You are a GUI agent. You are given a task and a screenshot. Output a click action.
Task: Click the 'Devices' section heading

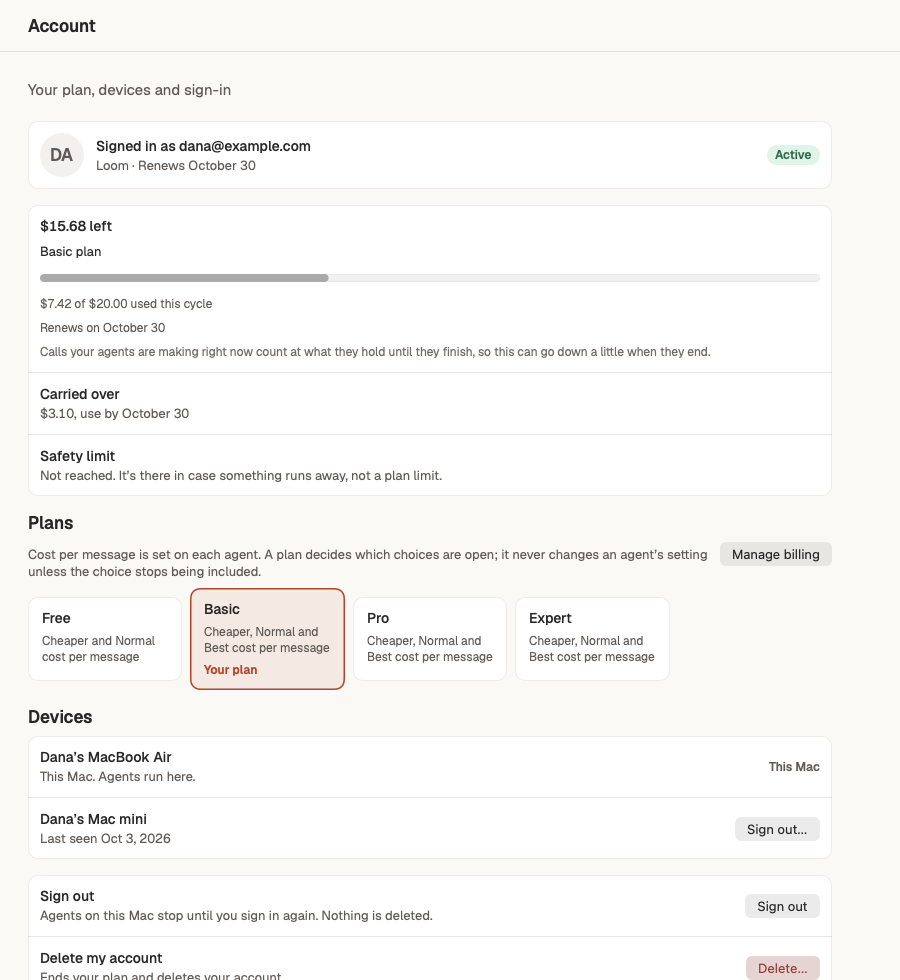60,717
